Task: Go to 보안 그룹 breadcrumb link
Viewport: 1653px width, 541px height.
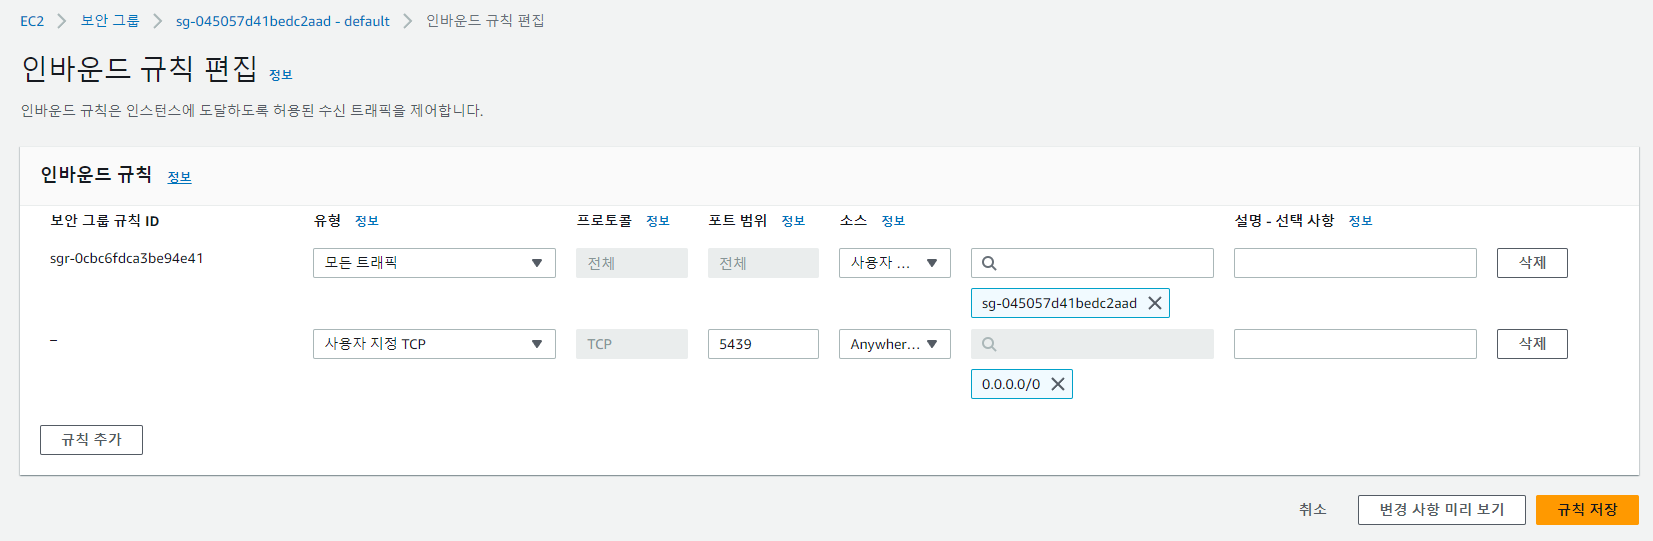Action: [x=110, y=21]
